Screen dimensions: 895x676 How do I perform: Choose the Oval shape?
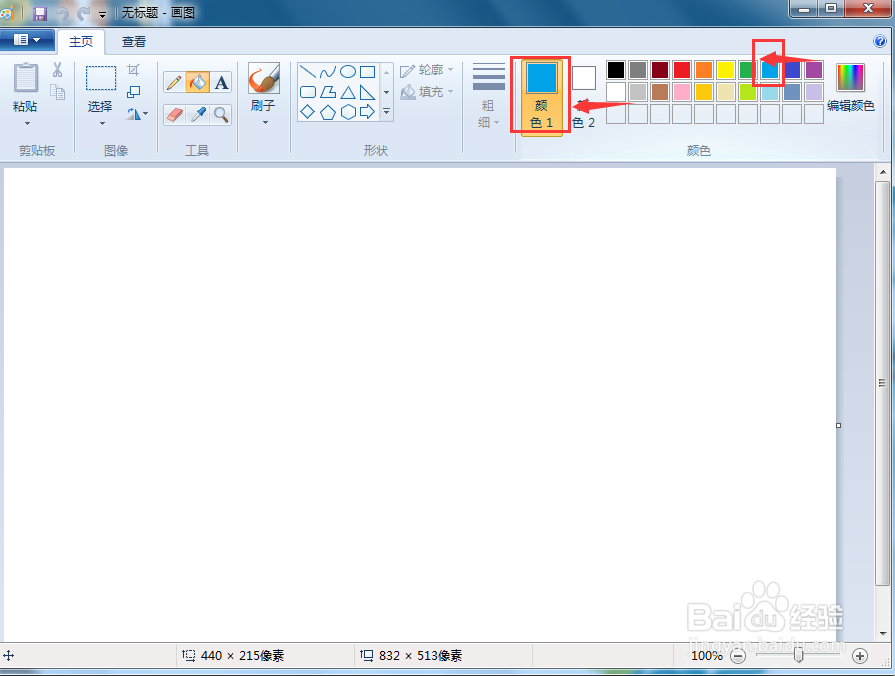coord(348,71)
